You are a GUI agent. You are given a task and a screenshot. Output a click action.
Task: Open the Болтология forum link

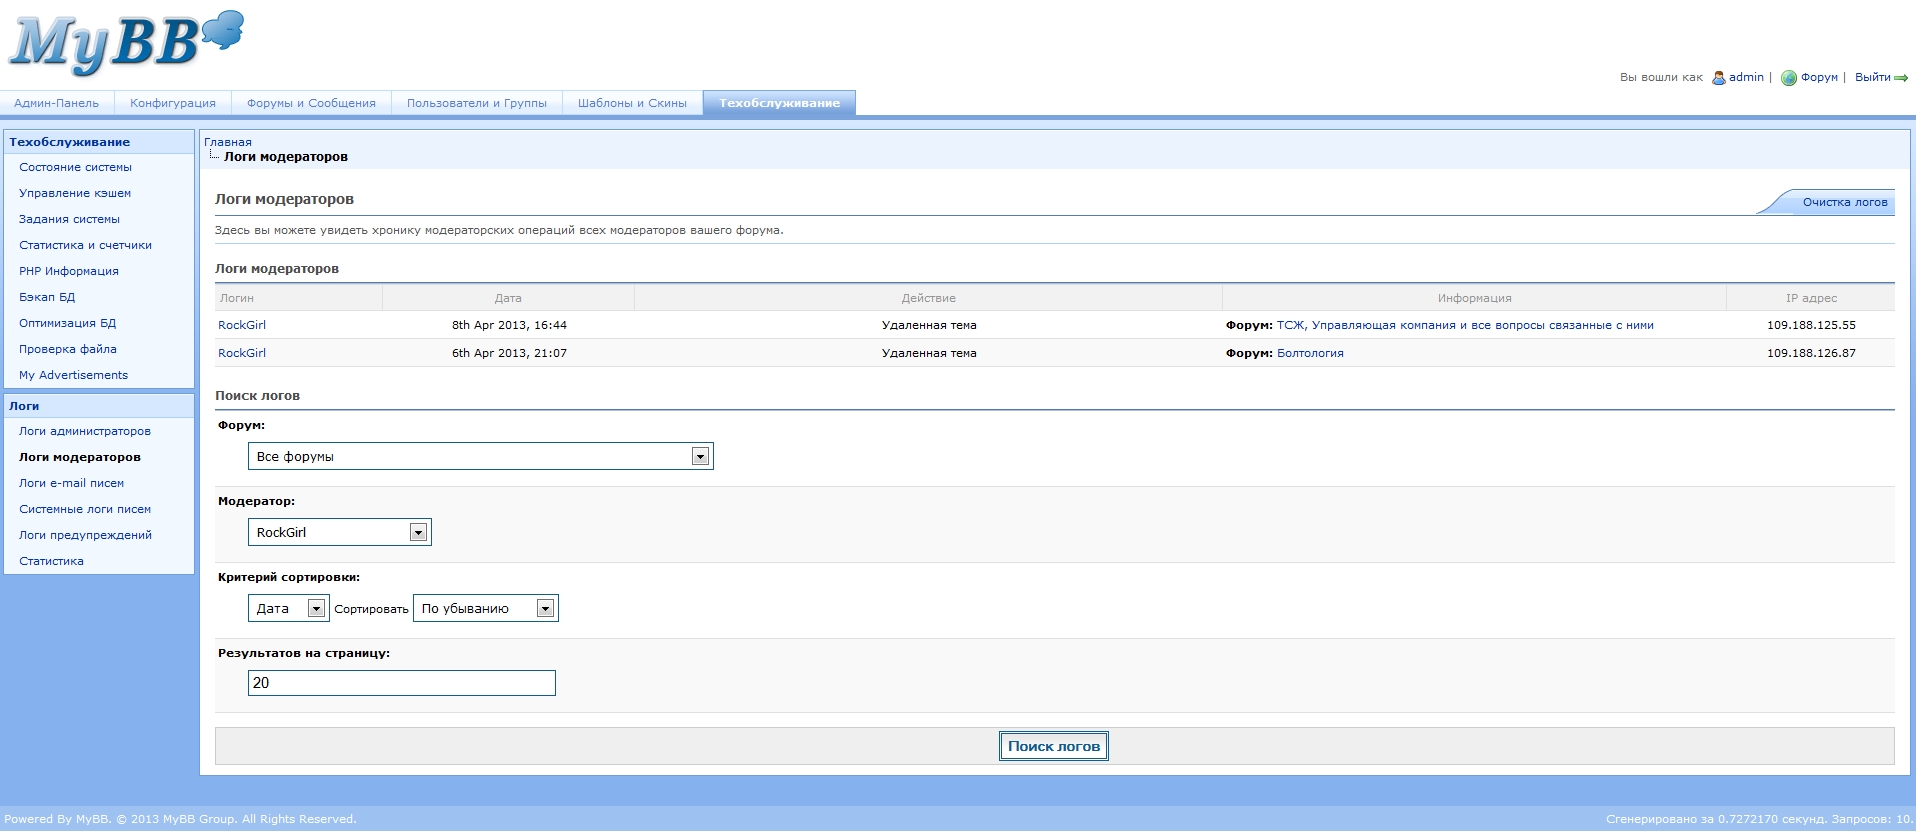[x=1310, y=353]
